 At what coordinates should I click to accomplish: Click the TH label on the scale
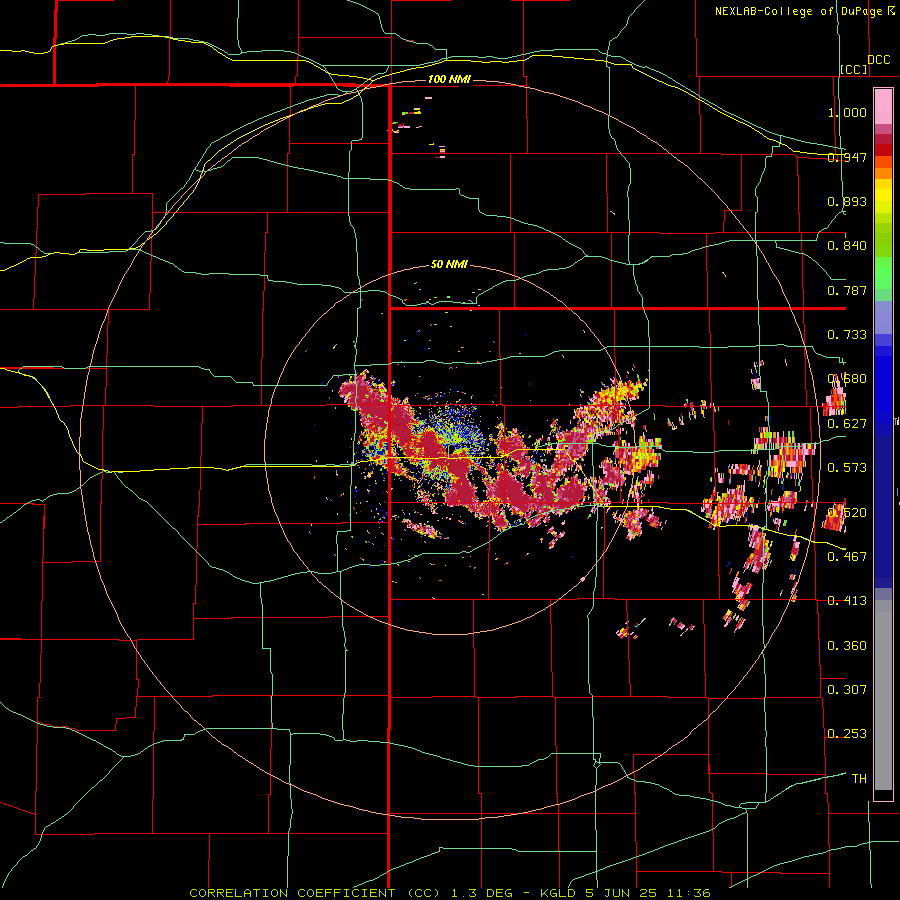point(859,779)
